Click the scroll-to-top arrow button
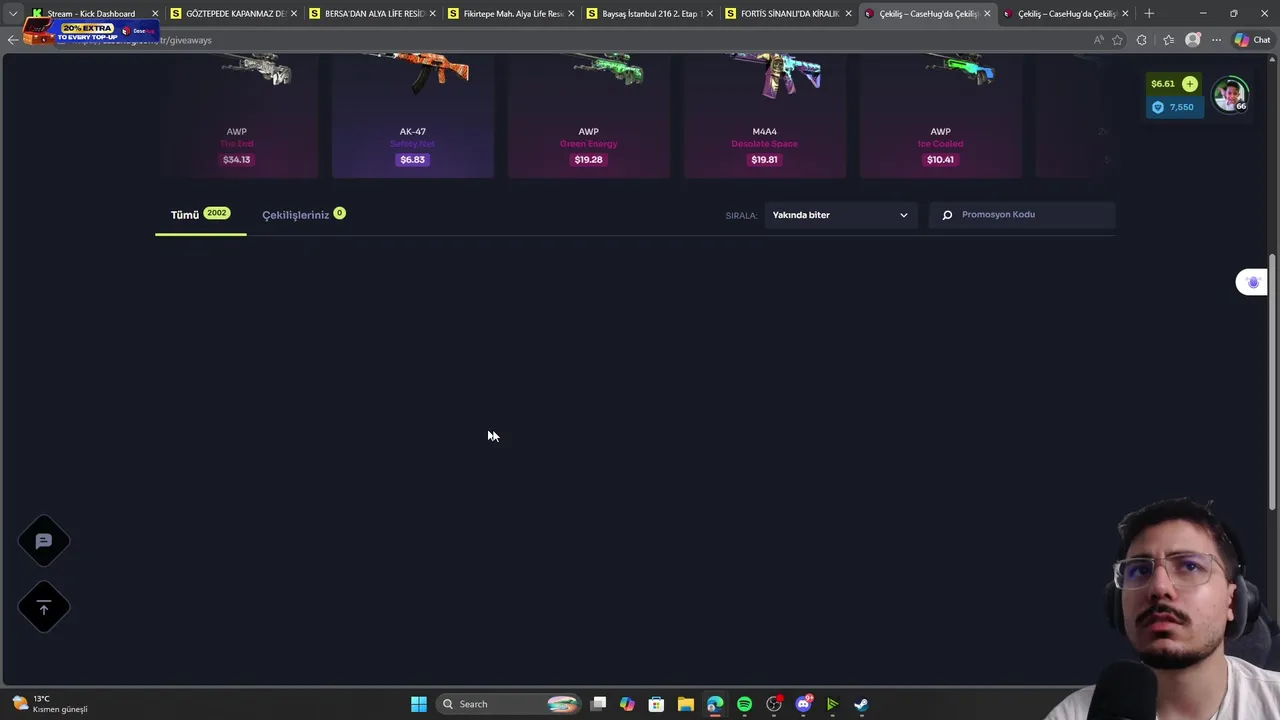The width and height of the screenshot is (1280, 720). tap(44, 607)
